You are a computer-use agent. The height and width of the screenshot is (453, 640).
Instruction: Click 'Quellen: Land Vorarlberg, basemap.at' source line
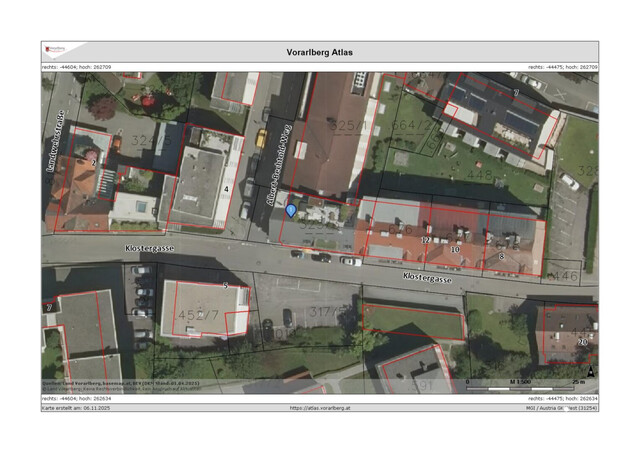[x=121, y=384]
